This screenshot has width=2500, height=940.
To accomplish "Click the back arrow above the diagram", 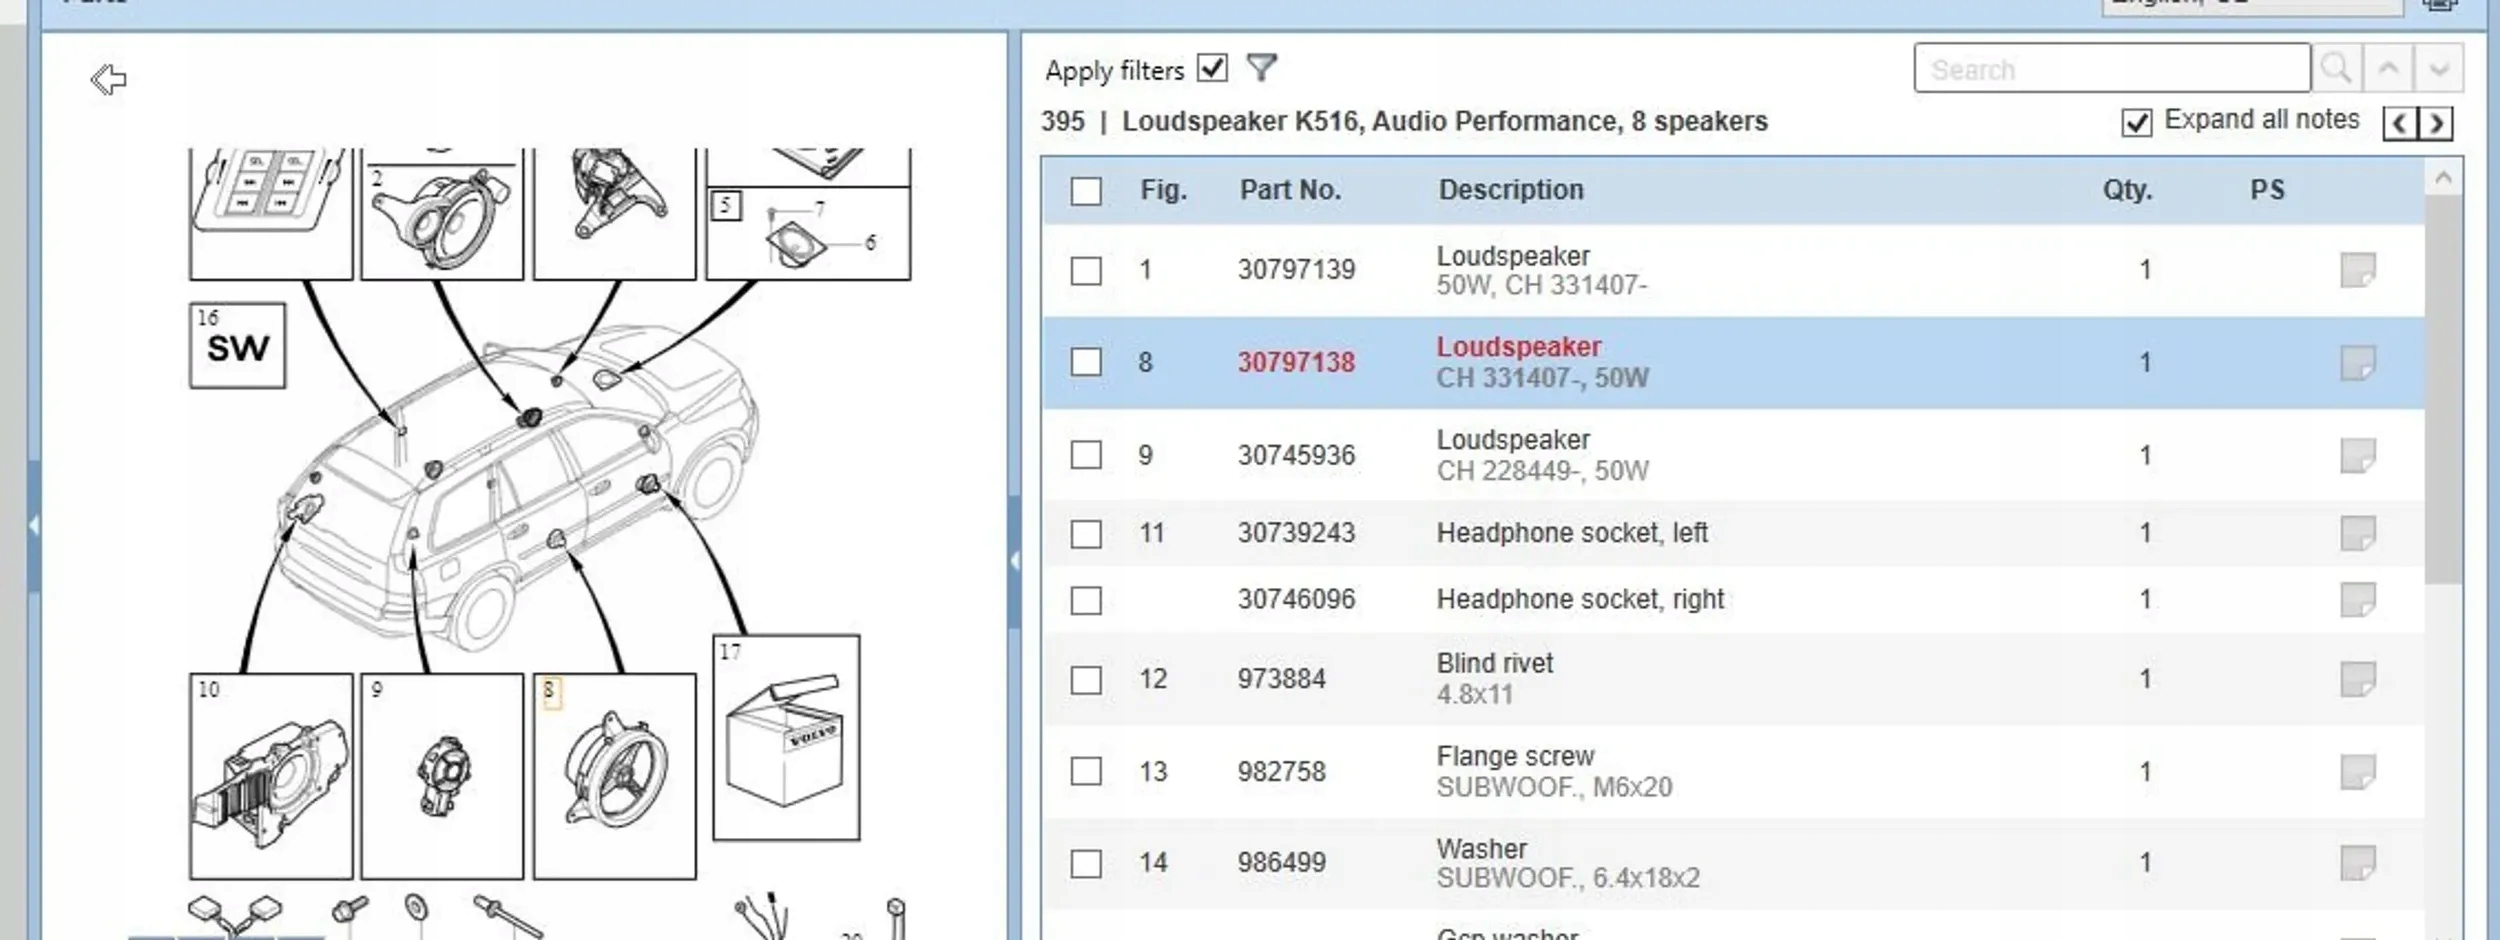I will coord(108,79).
